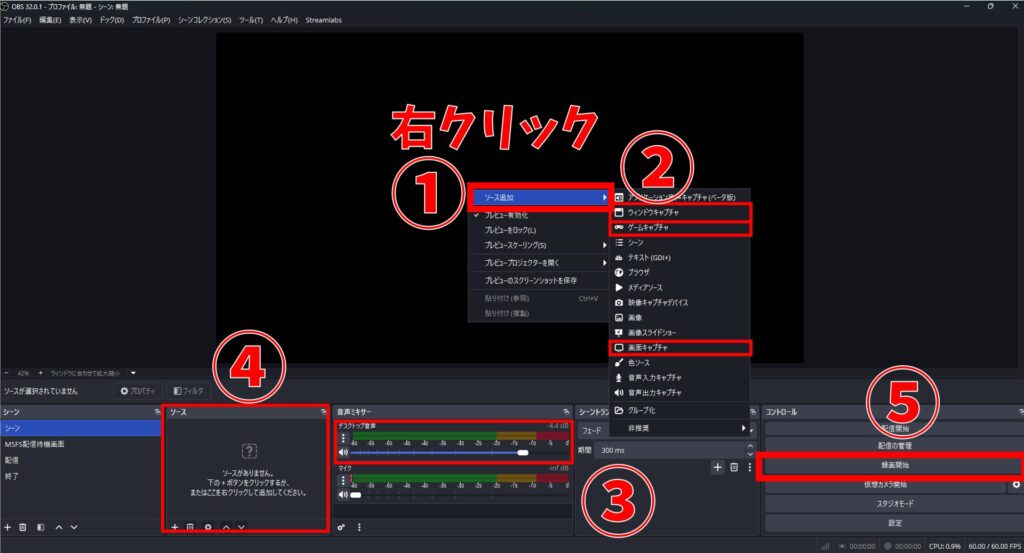Open the シーンコレクション(S) menu

[x=204, y=20]
